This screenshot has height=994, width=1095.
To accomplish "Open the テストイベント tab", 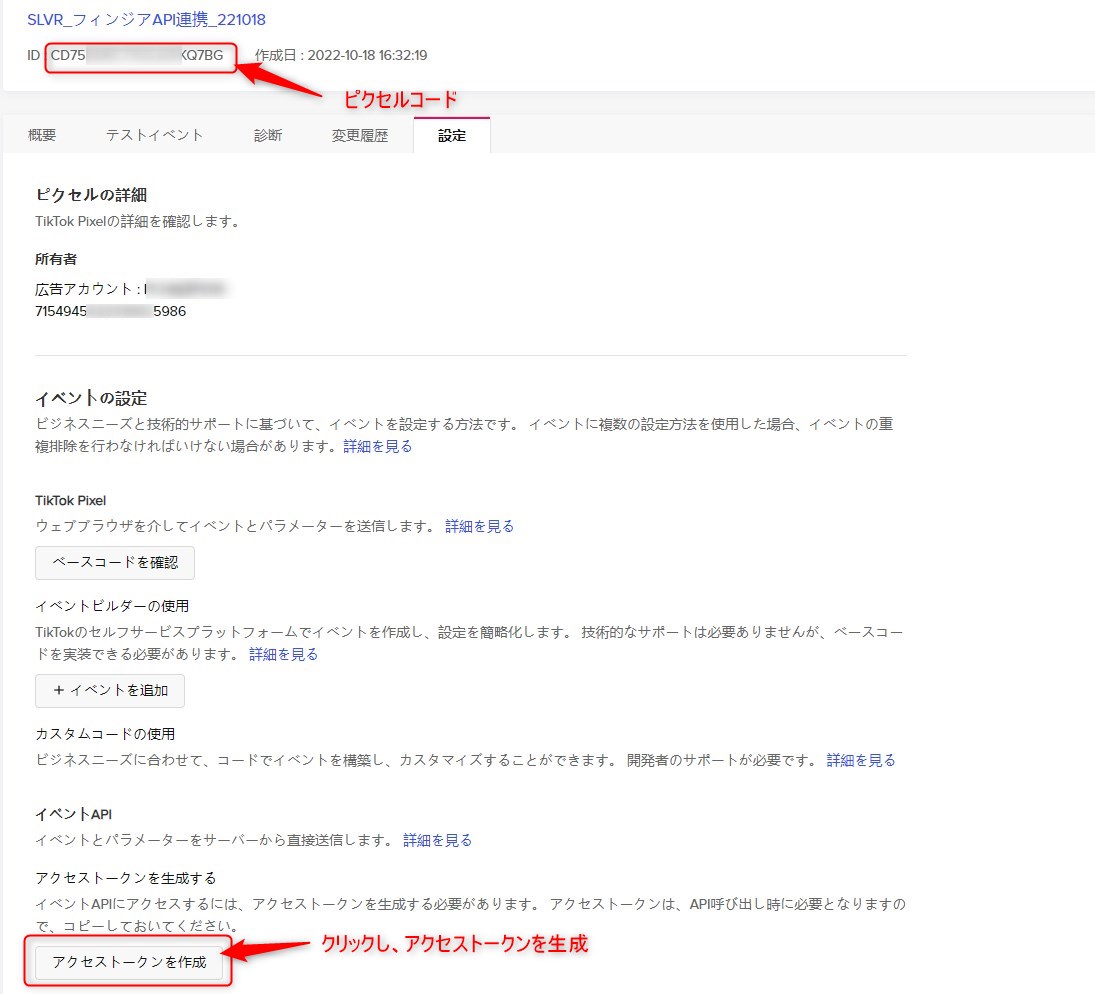I will 154,135.
